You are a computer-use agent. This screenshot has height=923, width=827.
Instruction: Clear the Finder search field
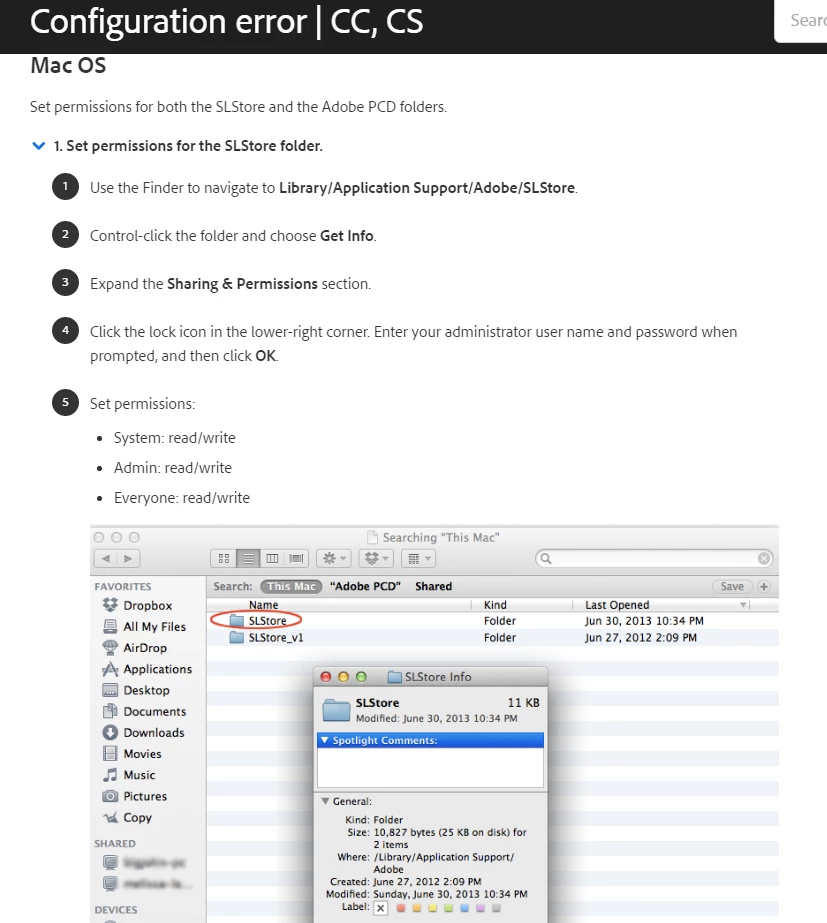[763, 559]
